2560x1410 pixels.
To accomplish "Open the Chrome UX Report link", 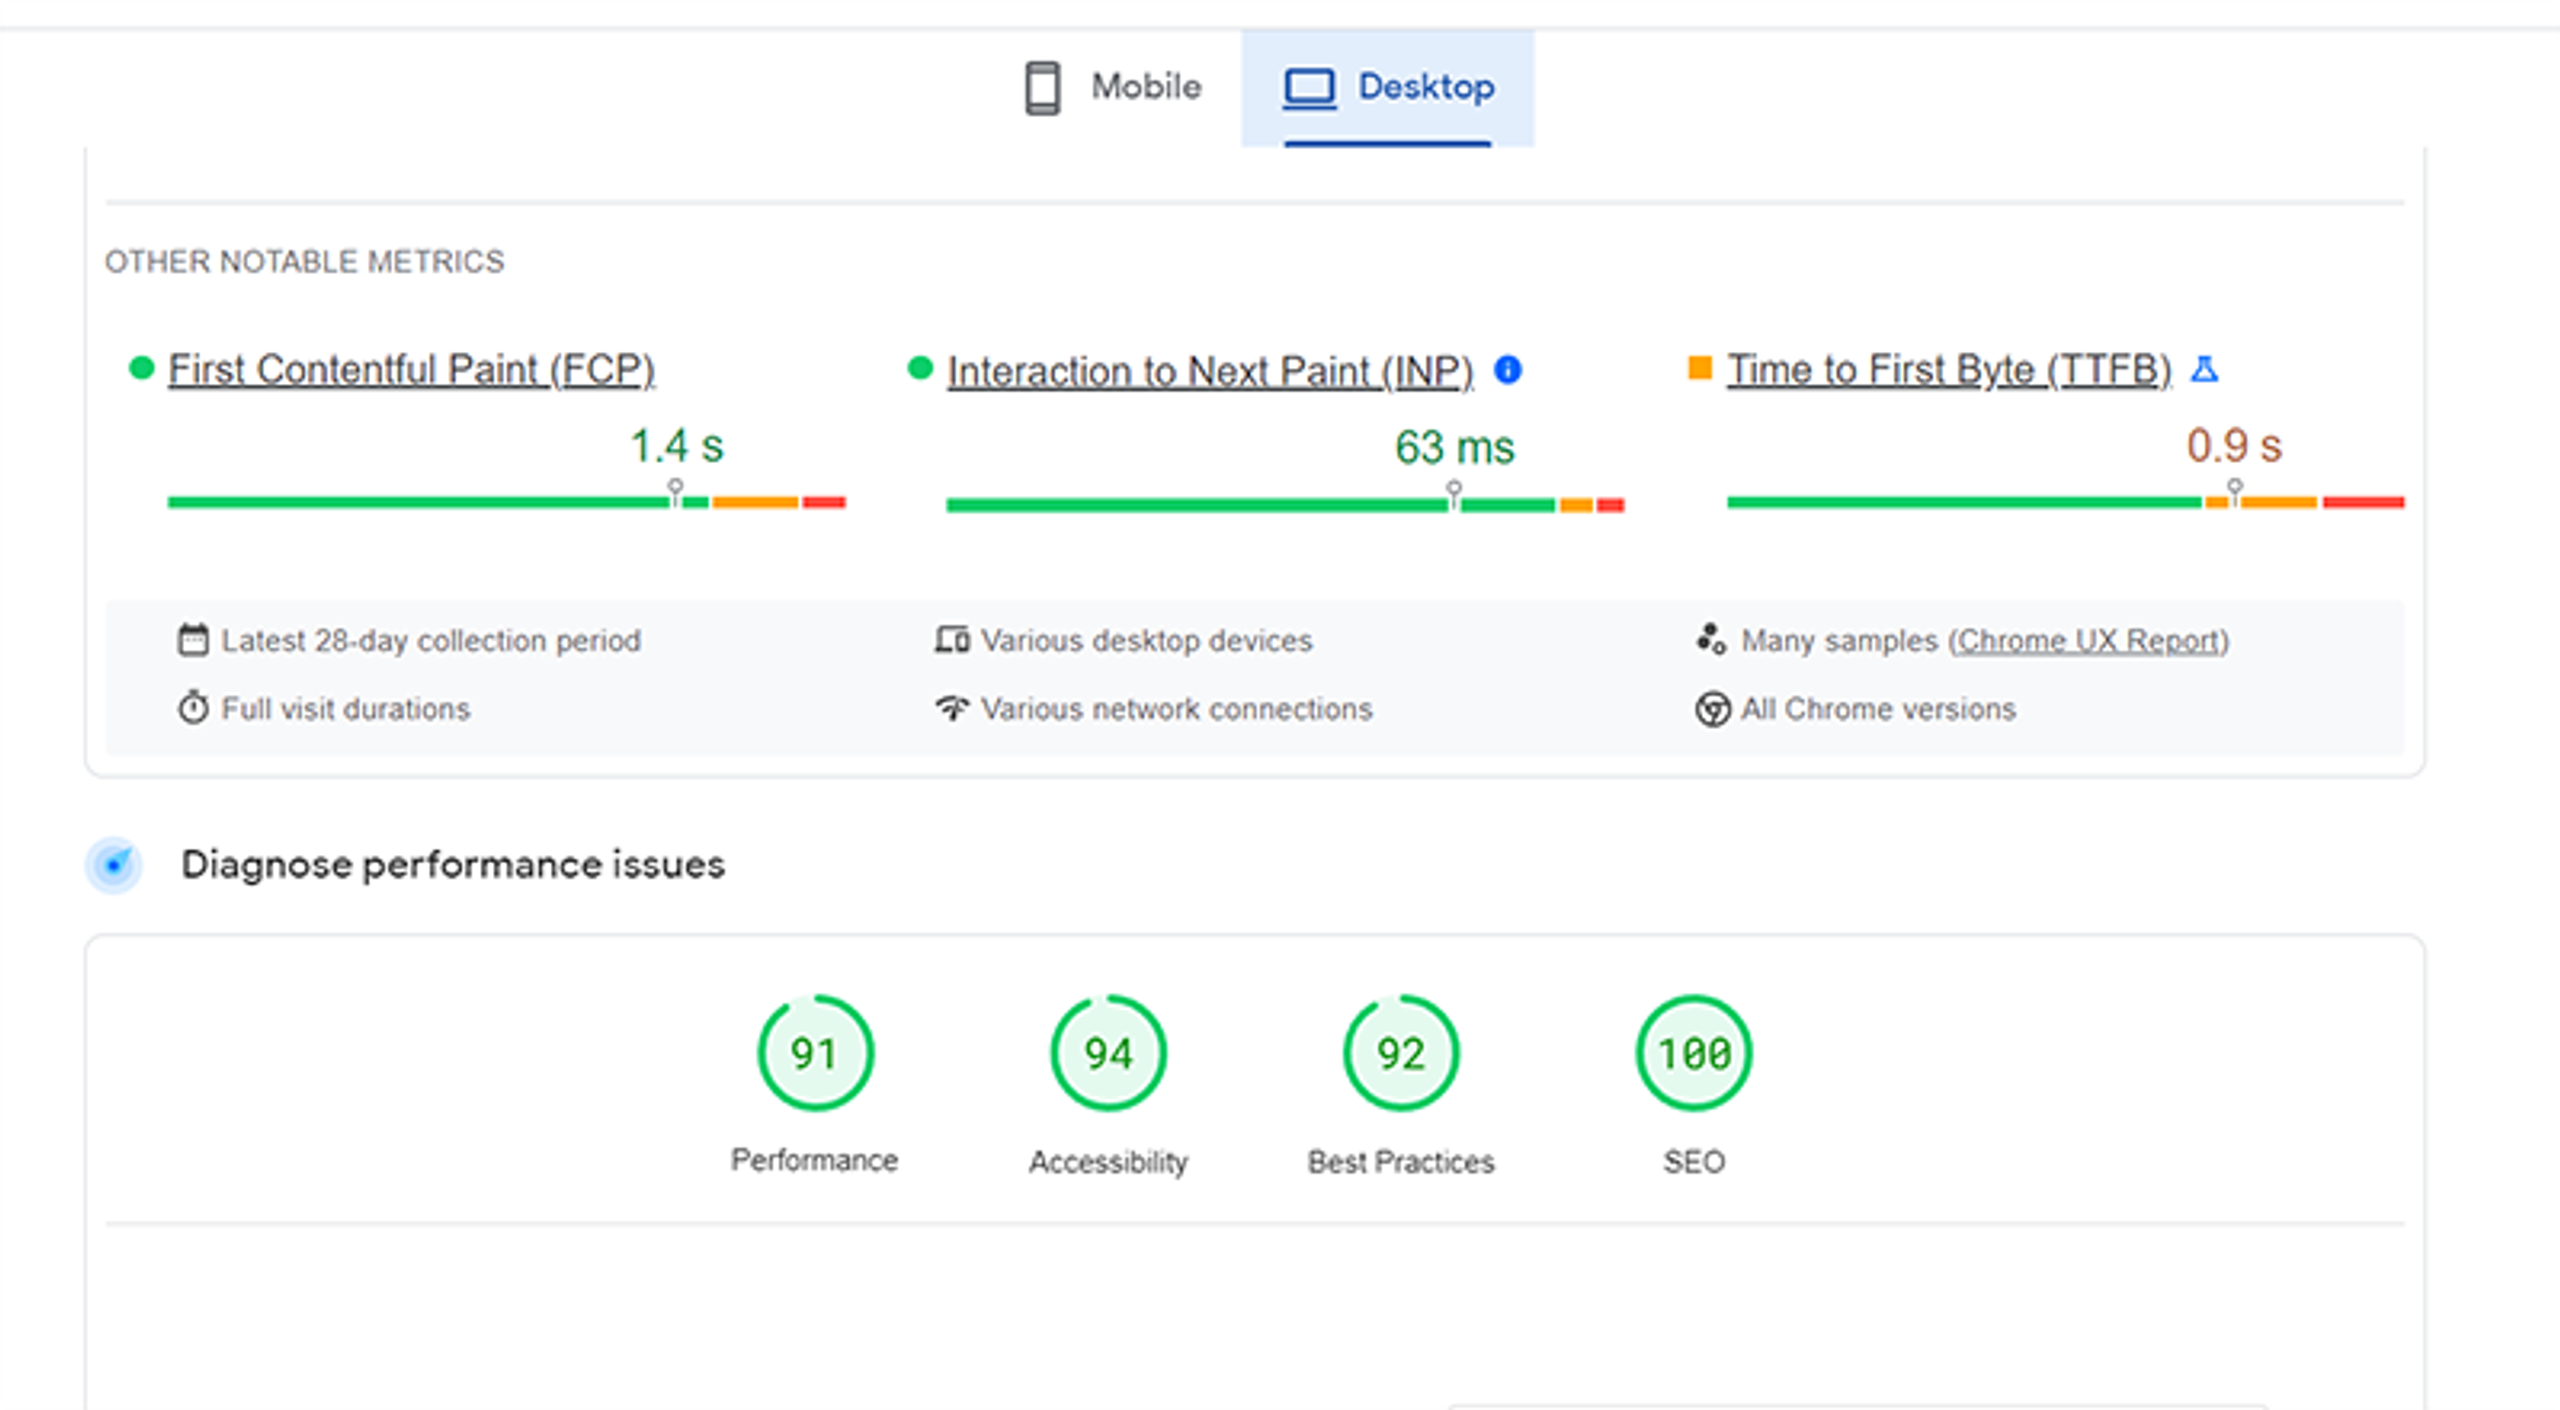I will [2088, 640].
